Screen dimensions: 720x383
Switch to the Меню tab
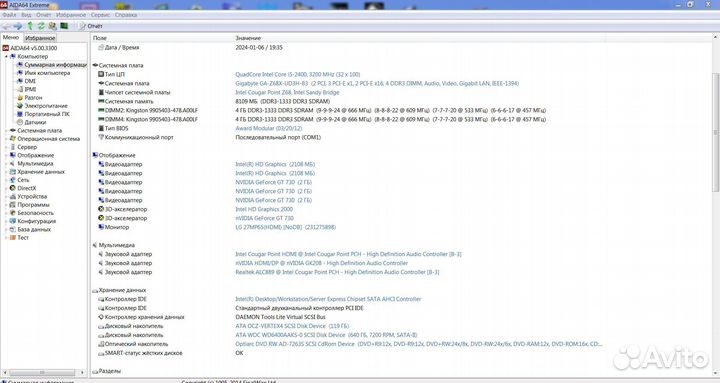pyautogui.click(x=11, y=38)
